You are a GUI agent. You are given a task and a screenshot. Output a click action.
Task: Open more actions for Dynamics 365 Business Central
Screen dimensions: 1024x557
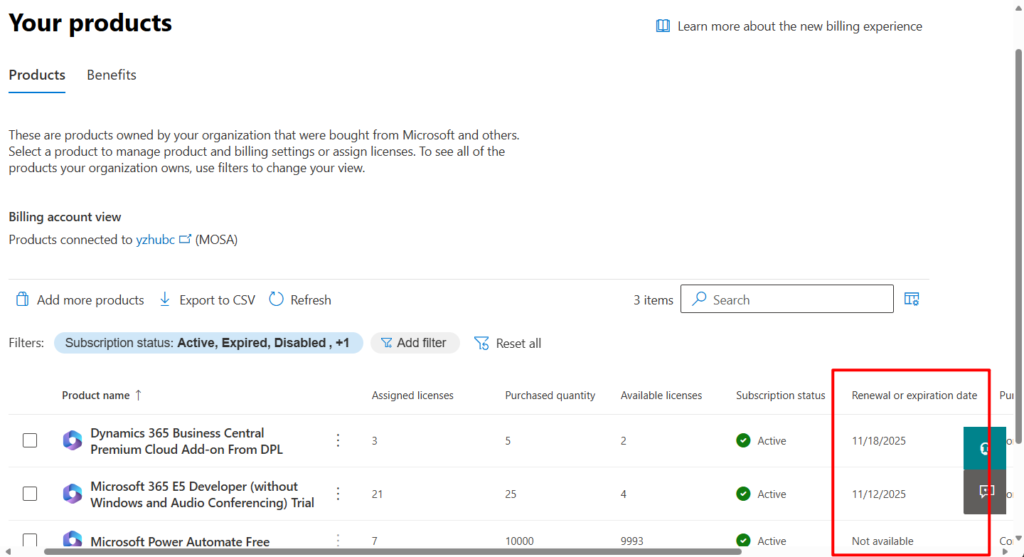tap(338, 441)
